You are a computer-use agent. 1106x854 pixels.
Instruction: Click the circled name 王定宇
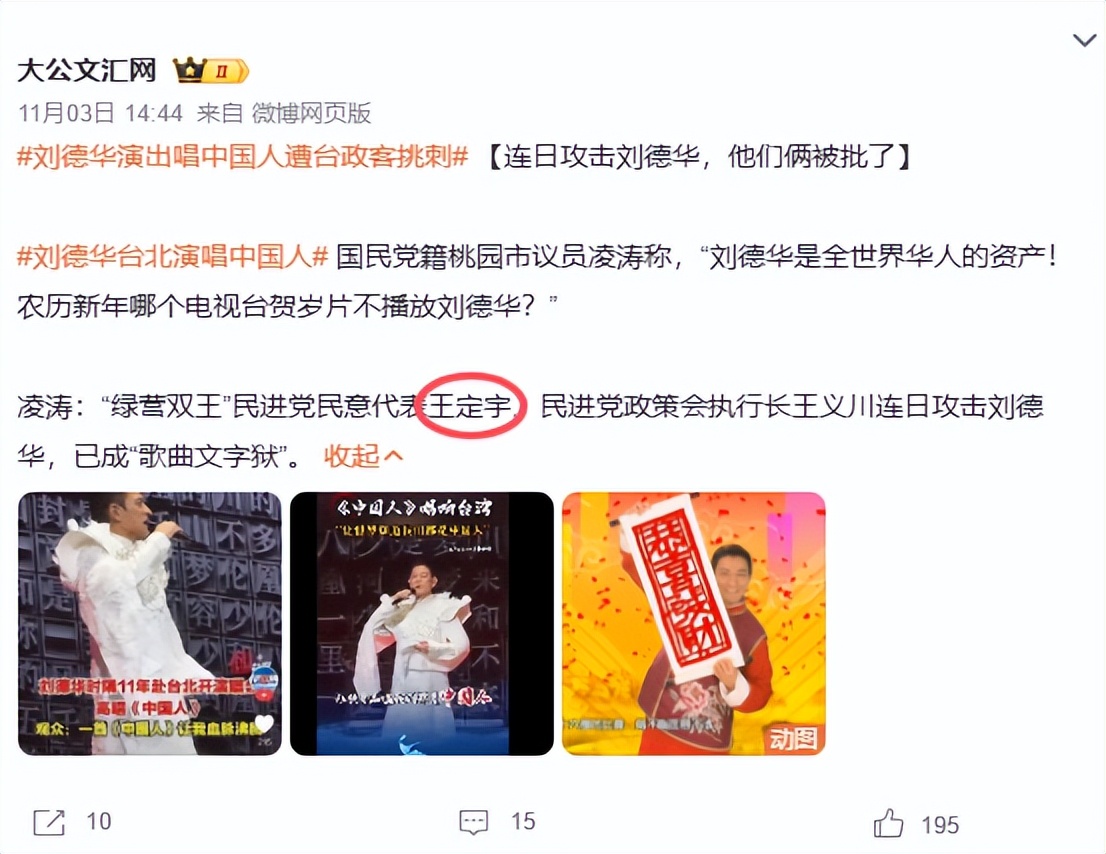point(470,406)
